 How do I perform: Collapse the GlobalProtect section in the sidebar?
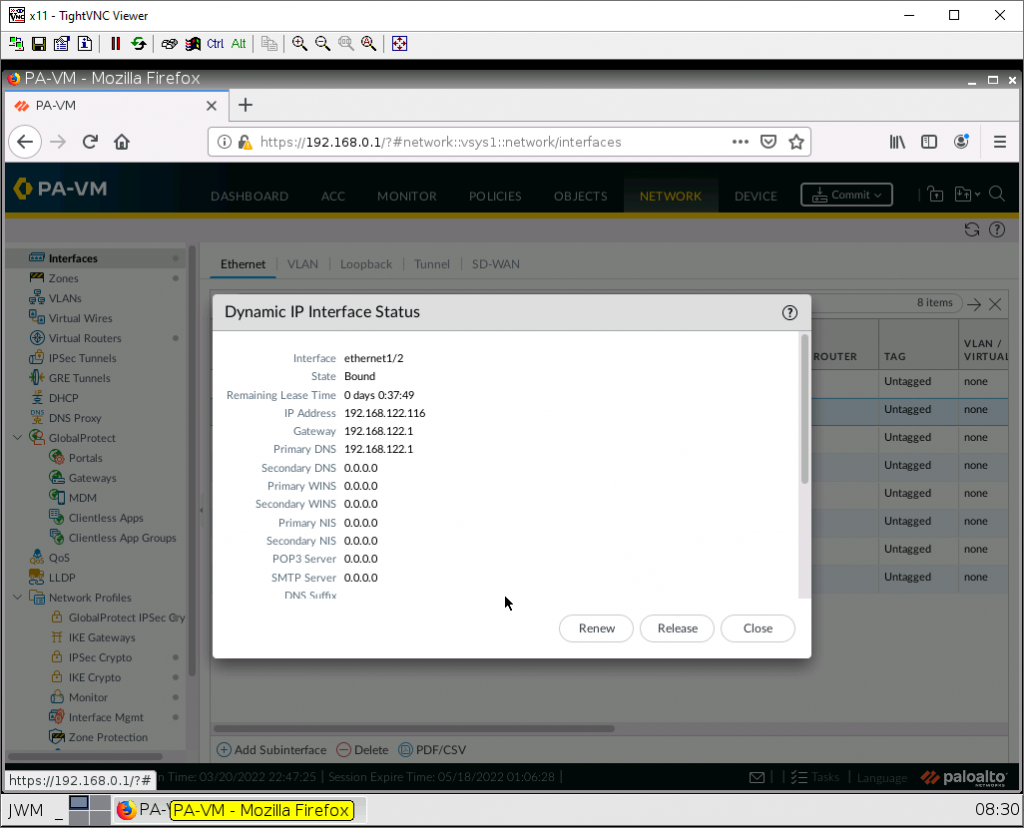[x=16, y=437]
